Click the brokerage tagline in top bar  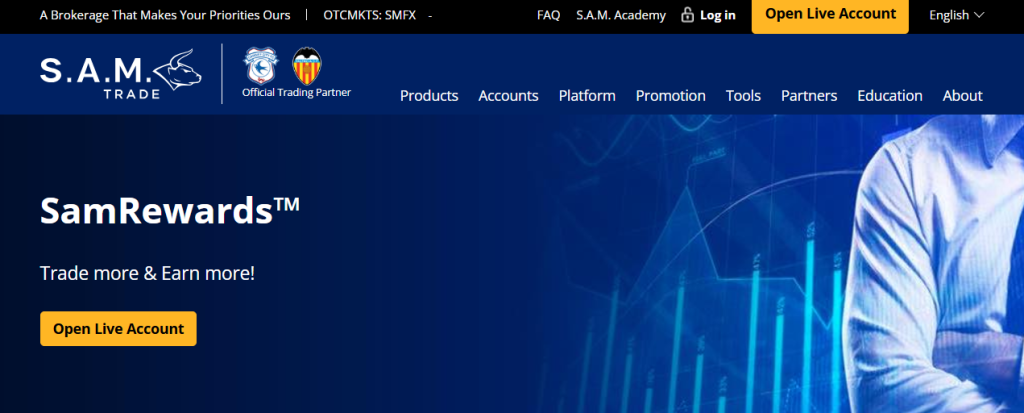tap(165, 15)
